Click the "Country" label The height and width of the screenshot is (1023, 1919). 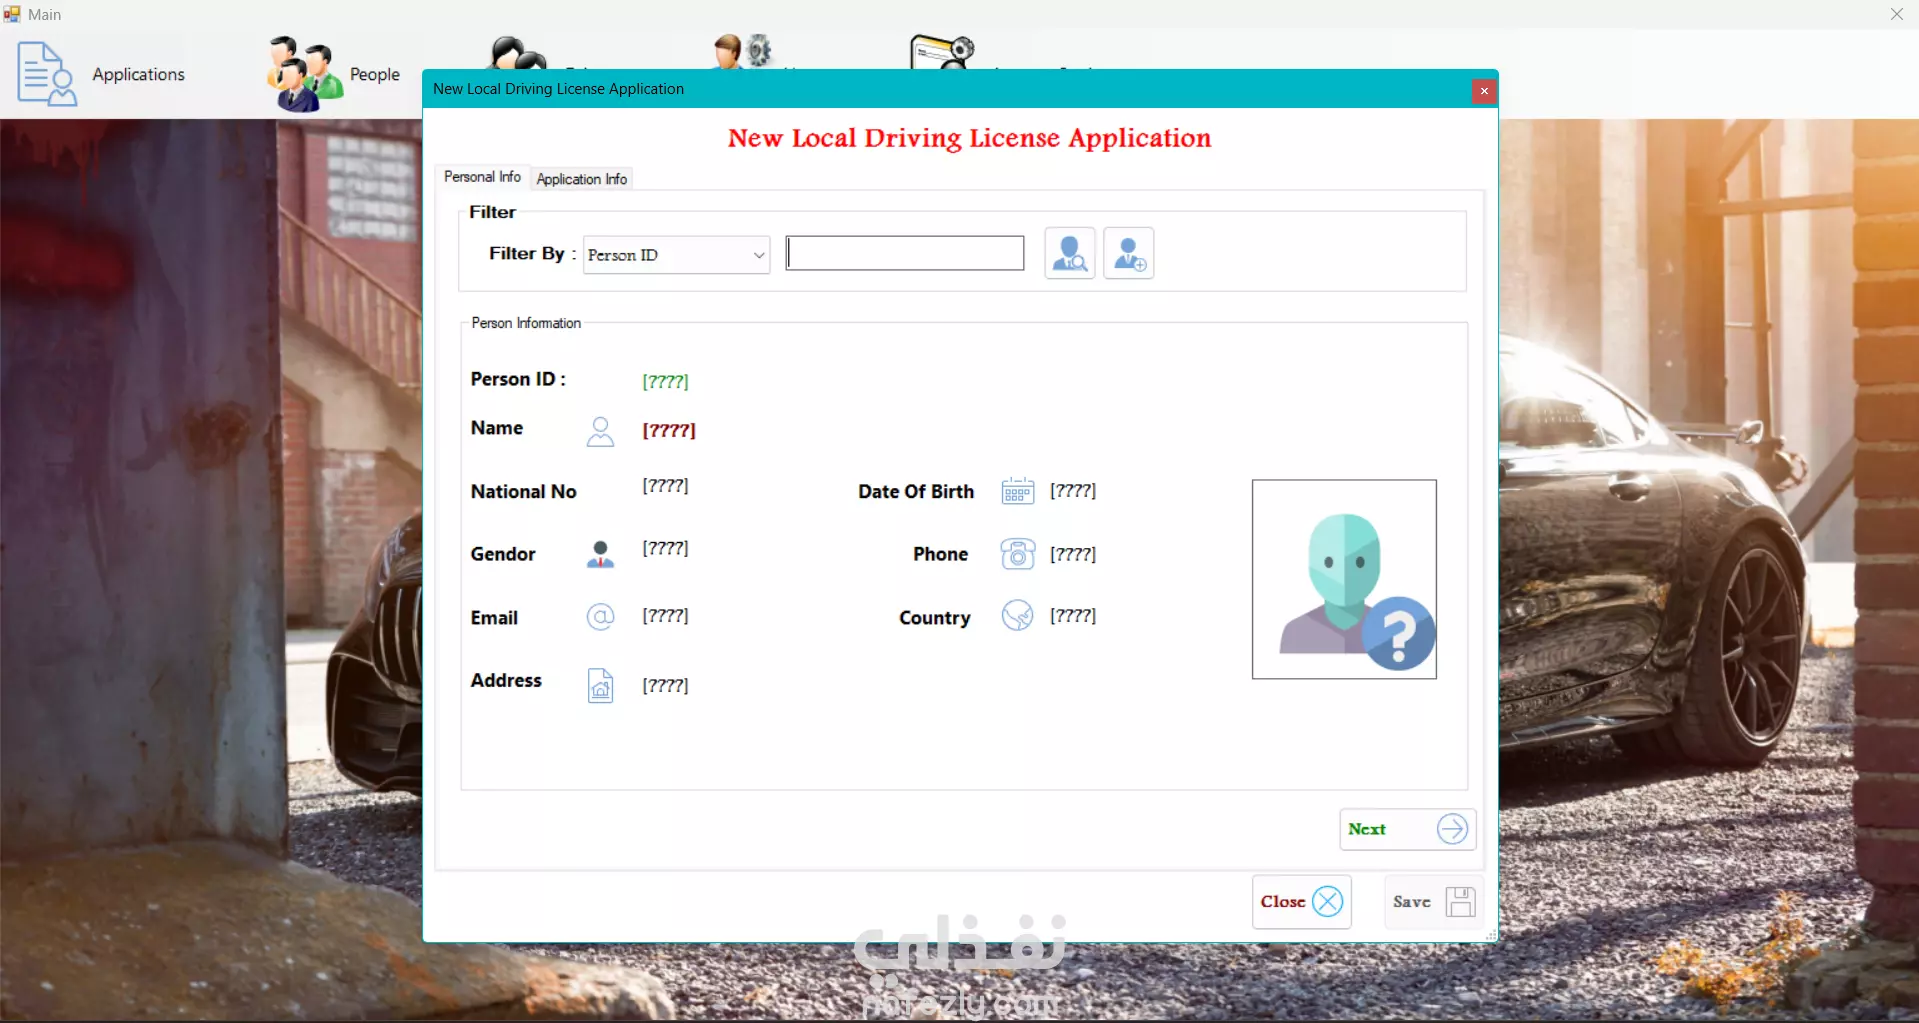[935, 618]
